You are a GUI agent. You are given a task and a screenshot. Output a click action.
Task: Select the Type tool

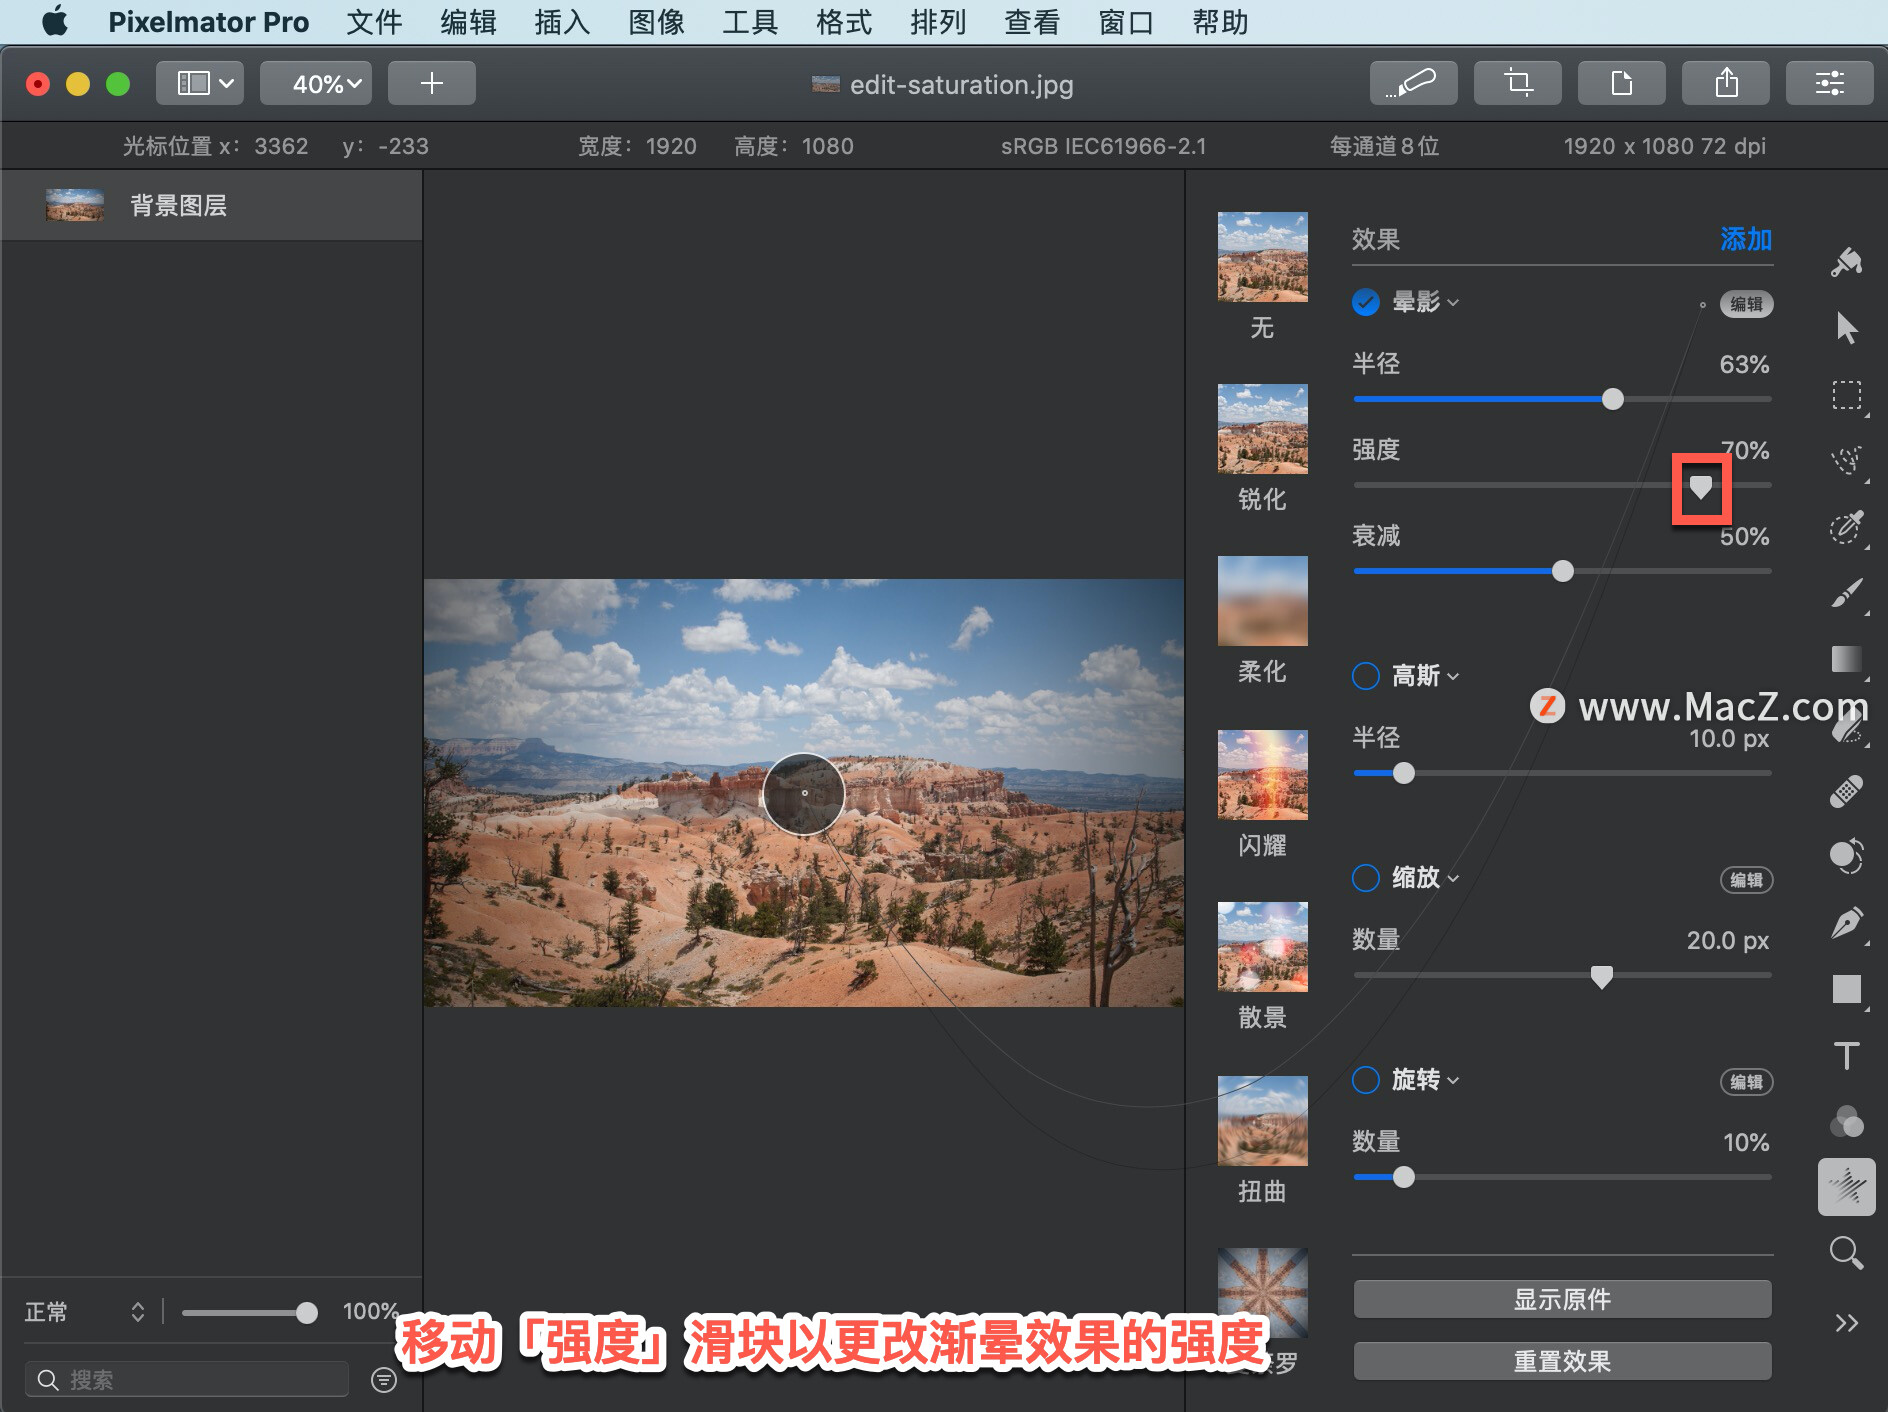pos(1846,1055)
